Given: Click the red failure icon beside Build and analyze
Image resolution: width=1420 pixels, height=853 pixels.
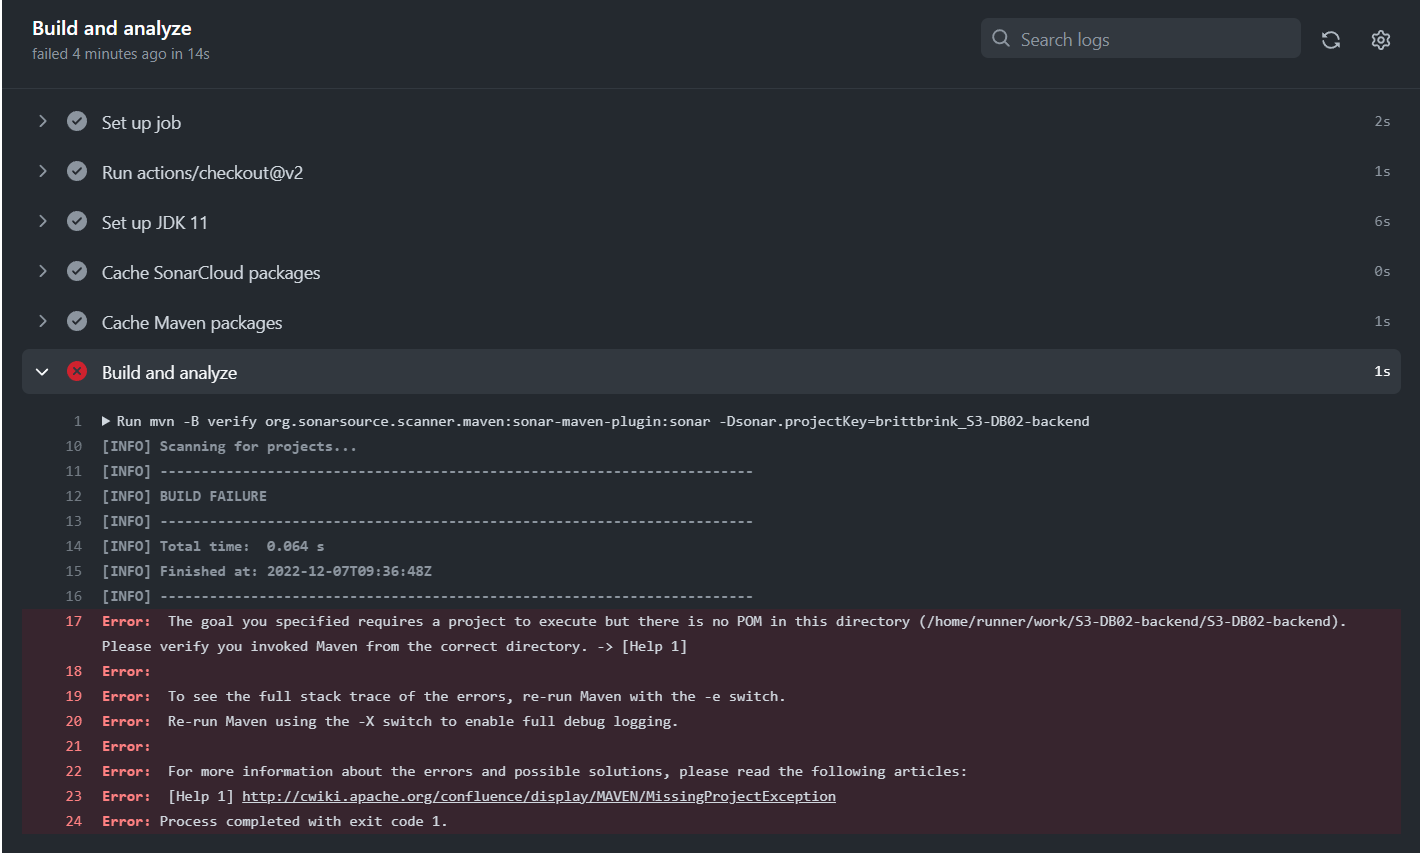Looking at the screenshot, I should [77, 371].
